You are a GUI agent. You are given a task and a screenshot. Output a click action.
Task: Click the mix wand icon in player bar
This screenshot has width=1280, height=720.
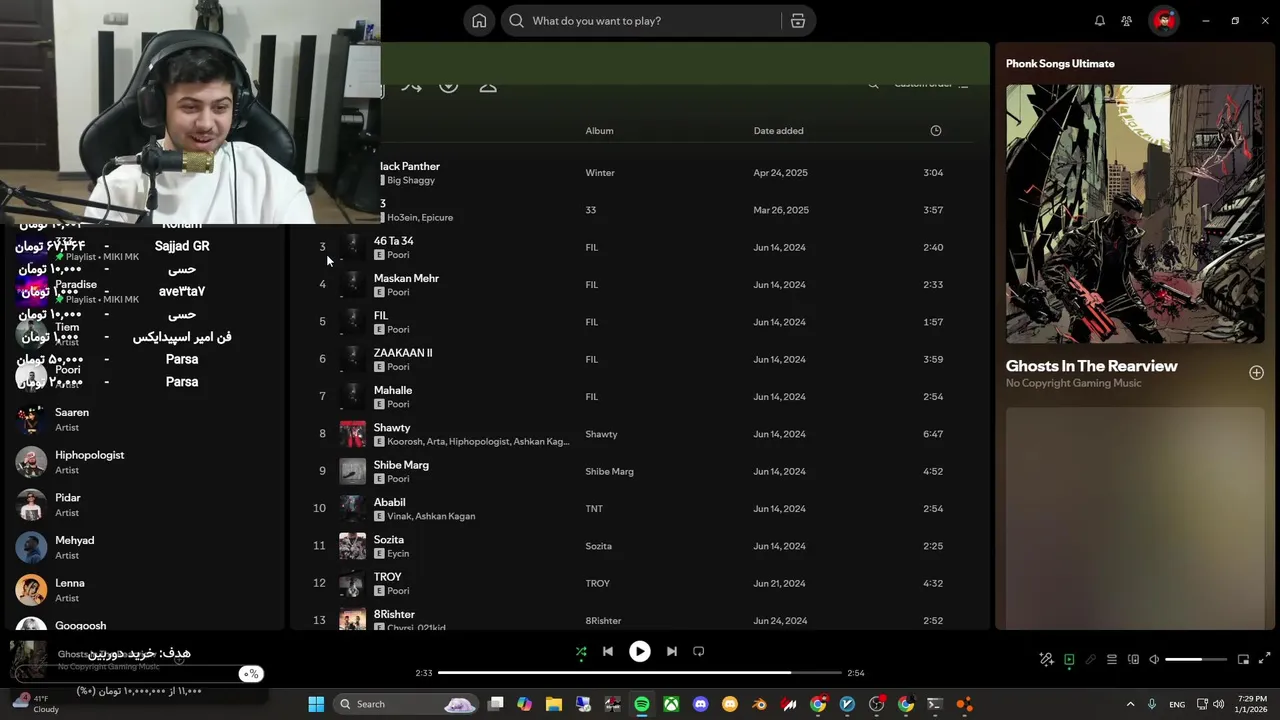pyautogui.click(x=1047, y=660)
